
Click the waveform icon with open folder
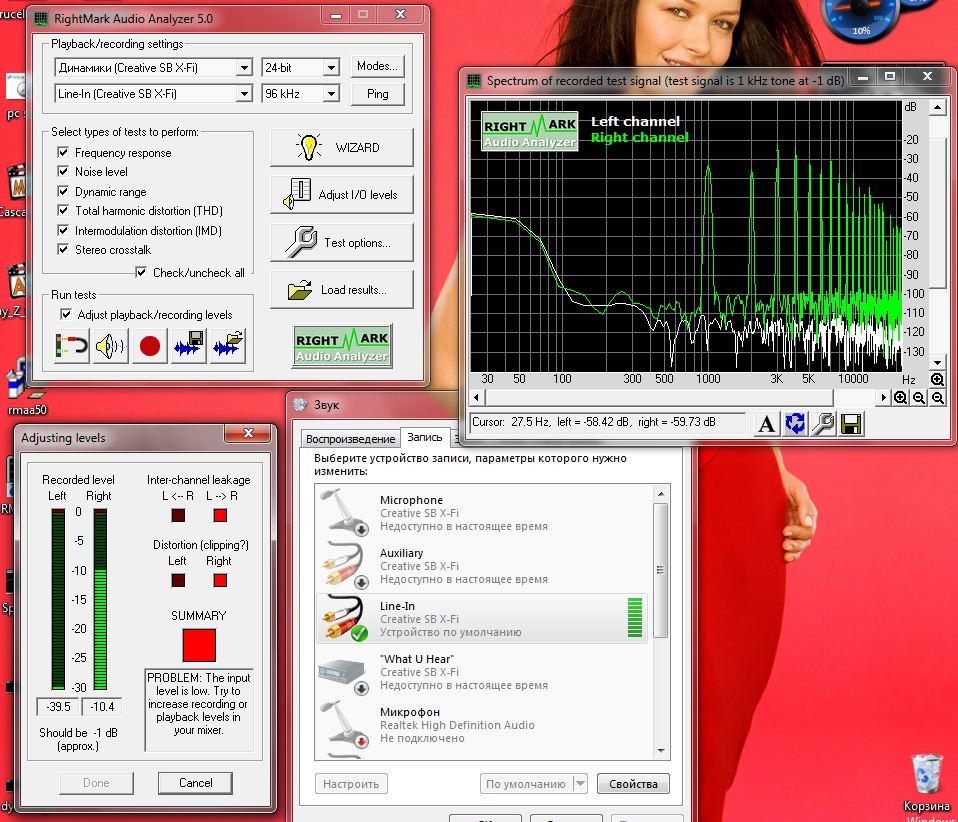coord(228,347)
